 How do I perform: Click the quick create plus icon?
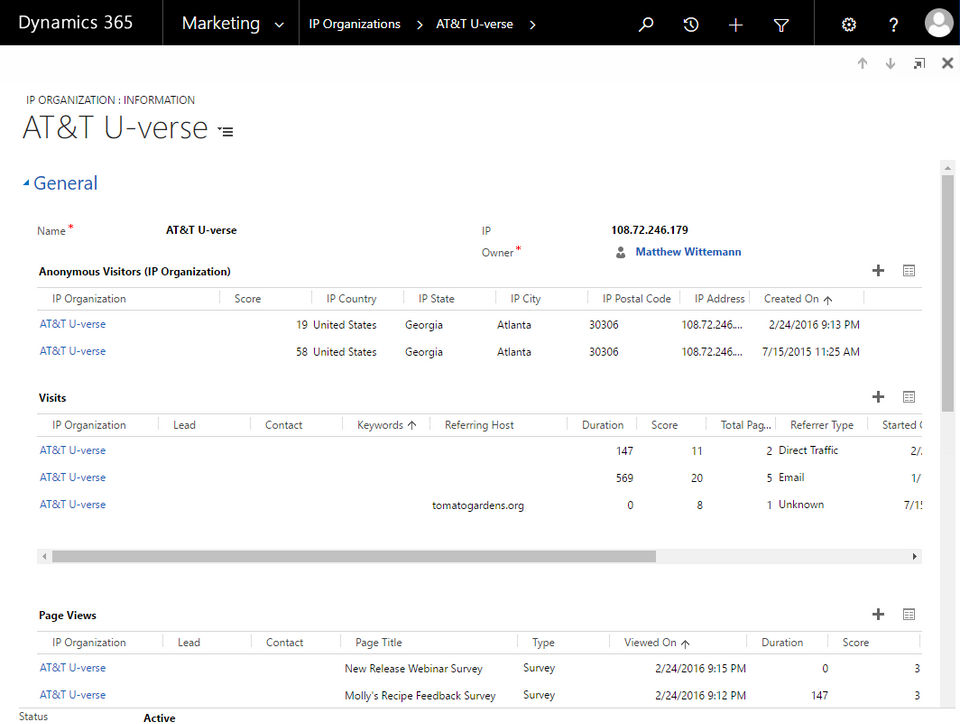pos(735,25)
